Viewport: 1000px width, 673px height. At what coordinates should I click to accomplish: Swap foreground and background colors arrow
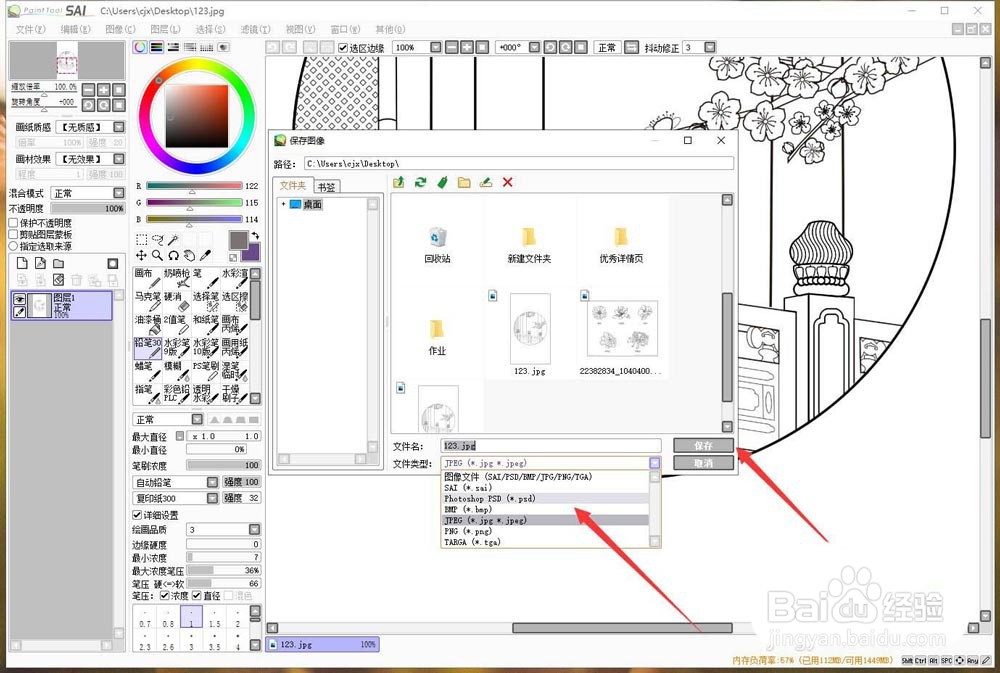(x=255, y=235)
